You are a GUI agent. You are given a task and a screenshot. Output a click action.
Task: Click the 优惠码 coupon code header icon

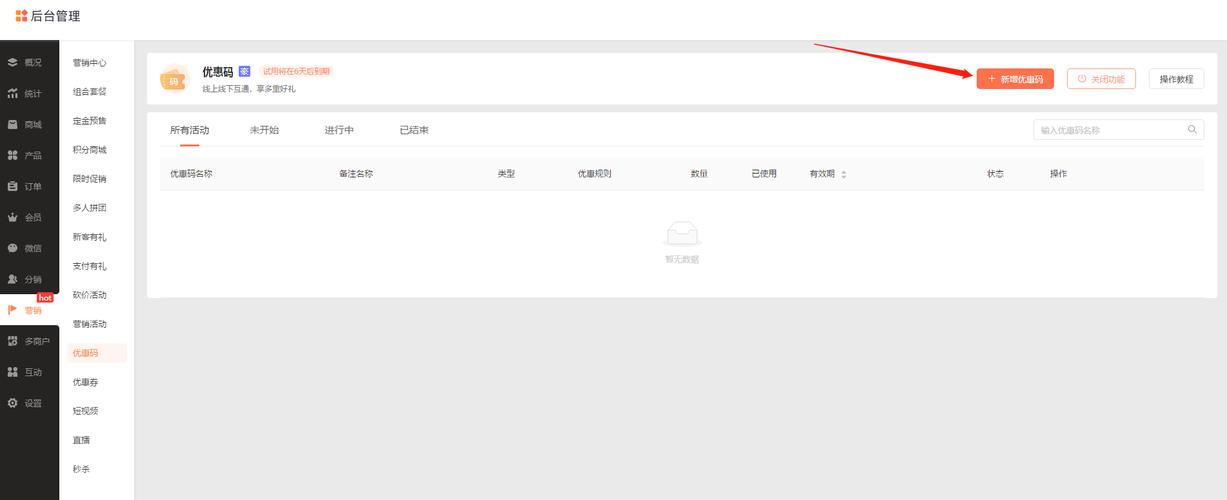pyautogui.click(x=174, y=77)
